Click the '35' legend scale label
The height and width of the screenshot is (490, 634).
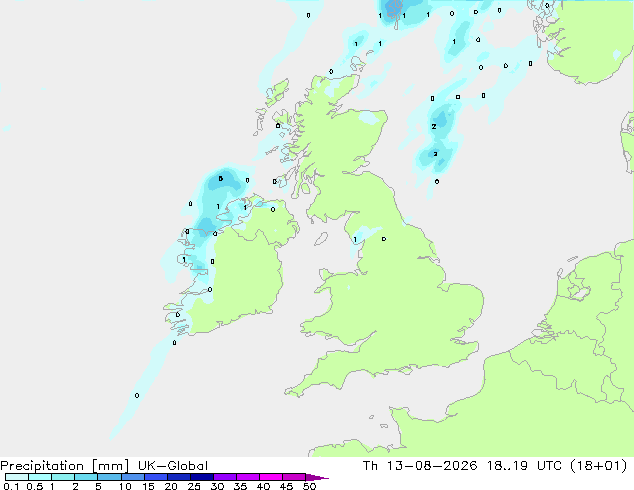click(x=240, y=486)
